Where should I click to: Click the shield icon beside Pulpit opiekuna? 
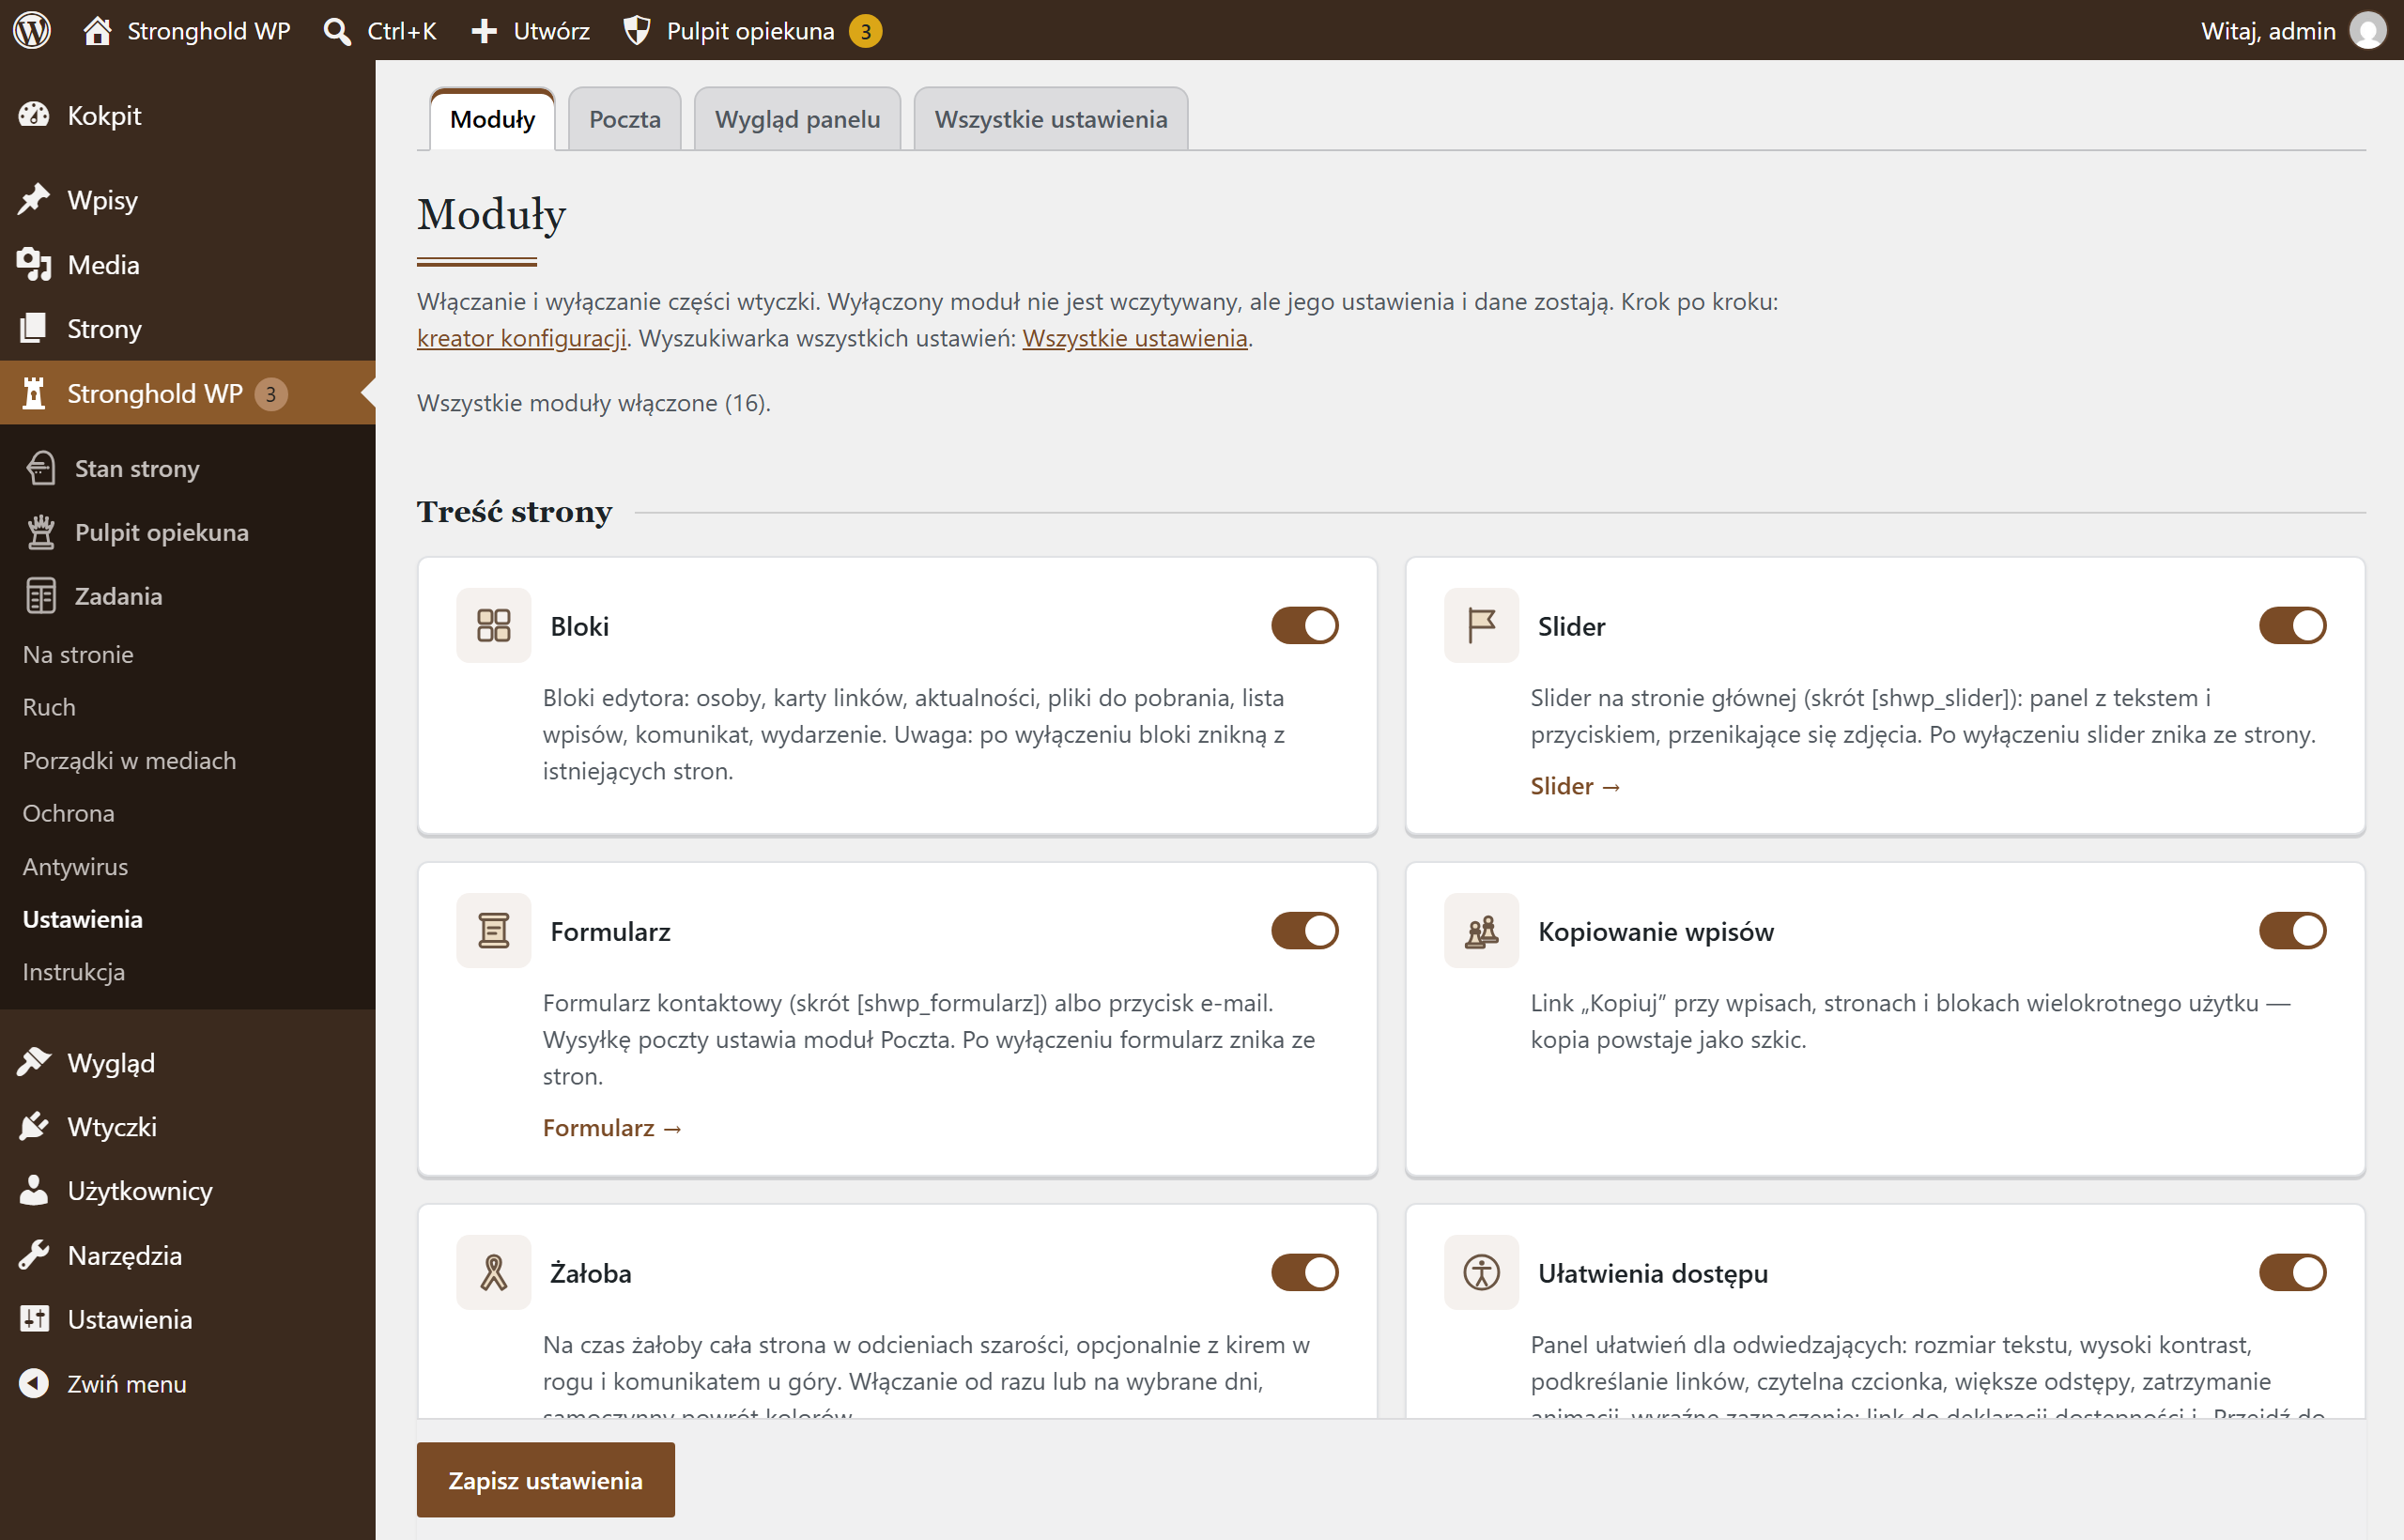[637, 31]
